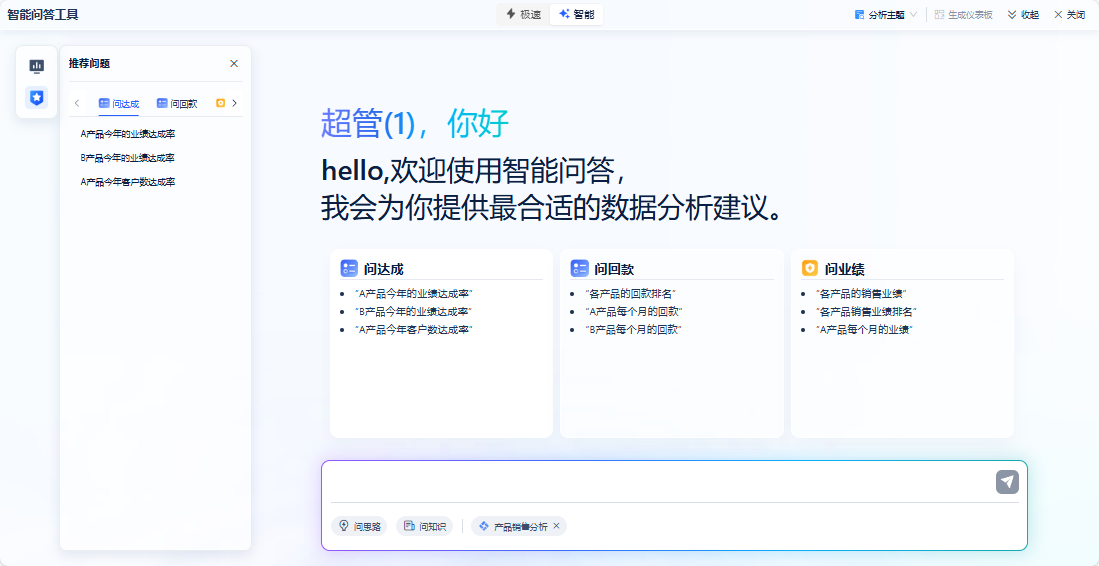This screenshot has width=1099, height=566.
Task: Switch to the 问回款 tab
Action: point(177,104)
